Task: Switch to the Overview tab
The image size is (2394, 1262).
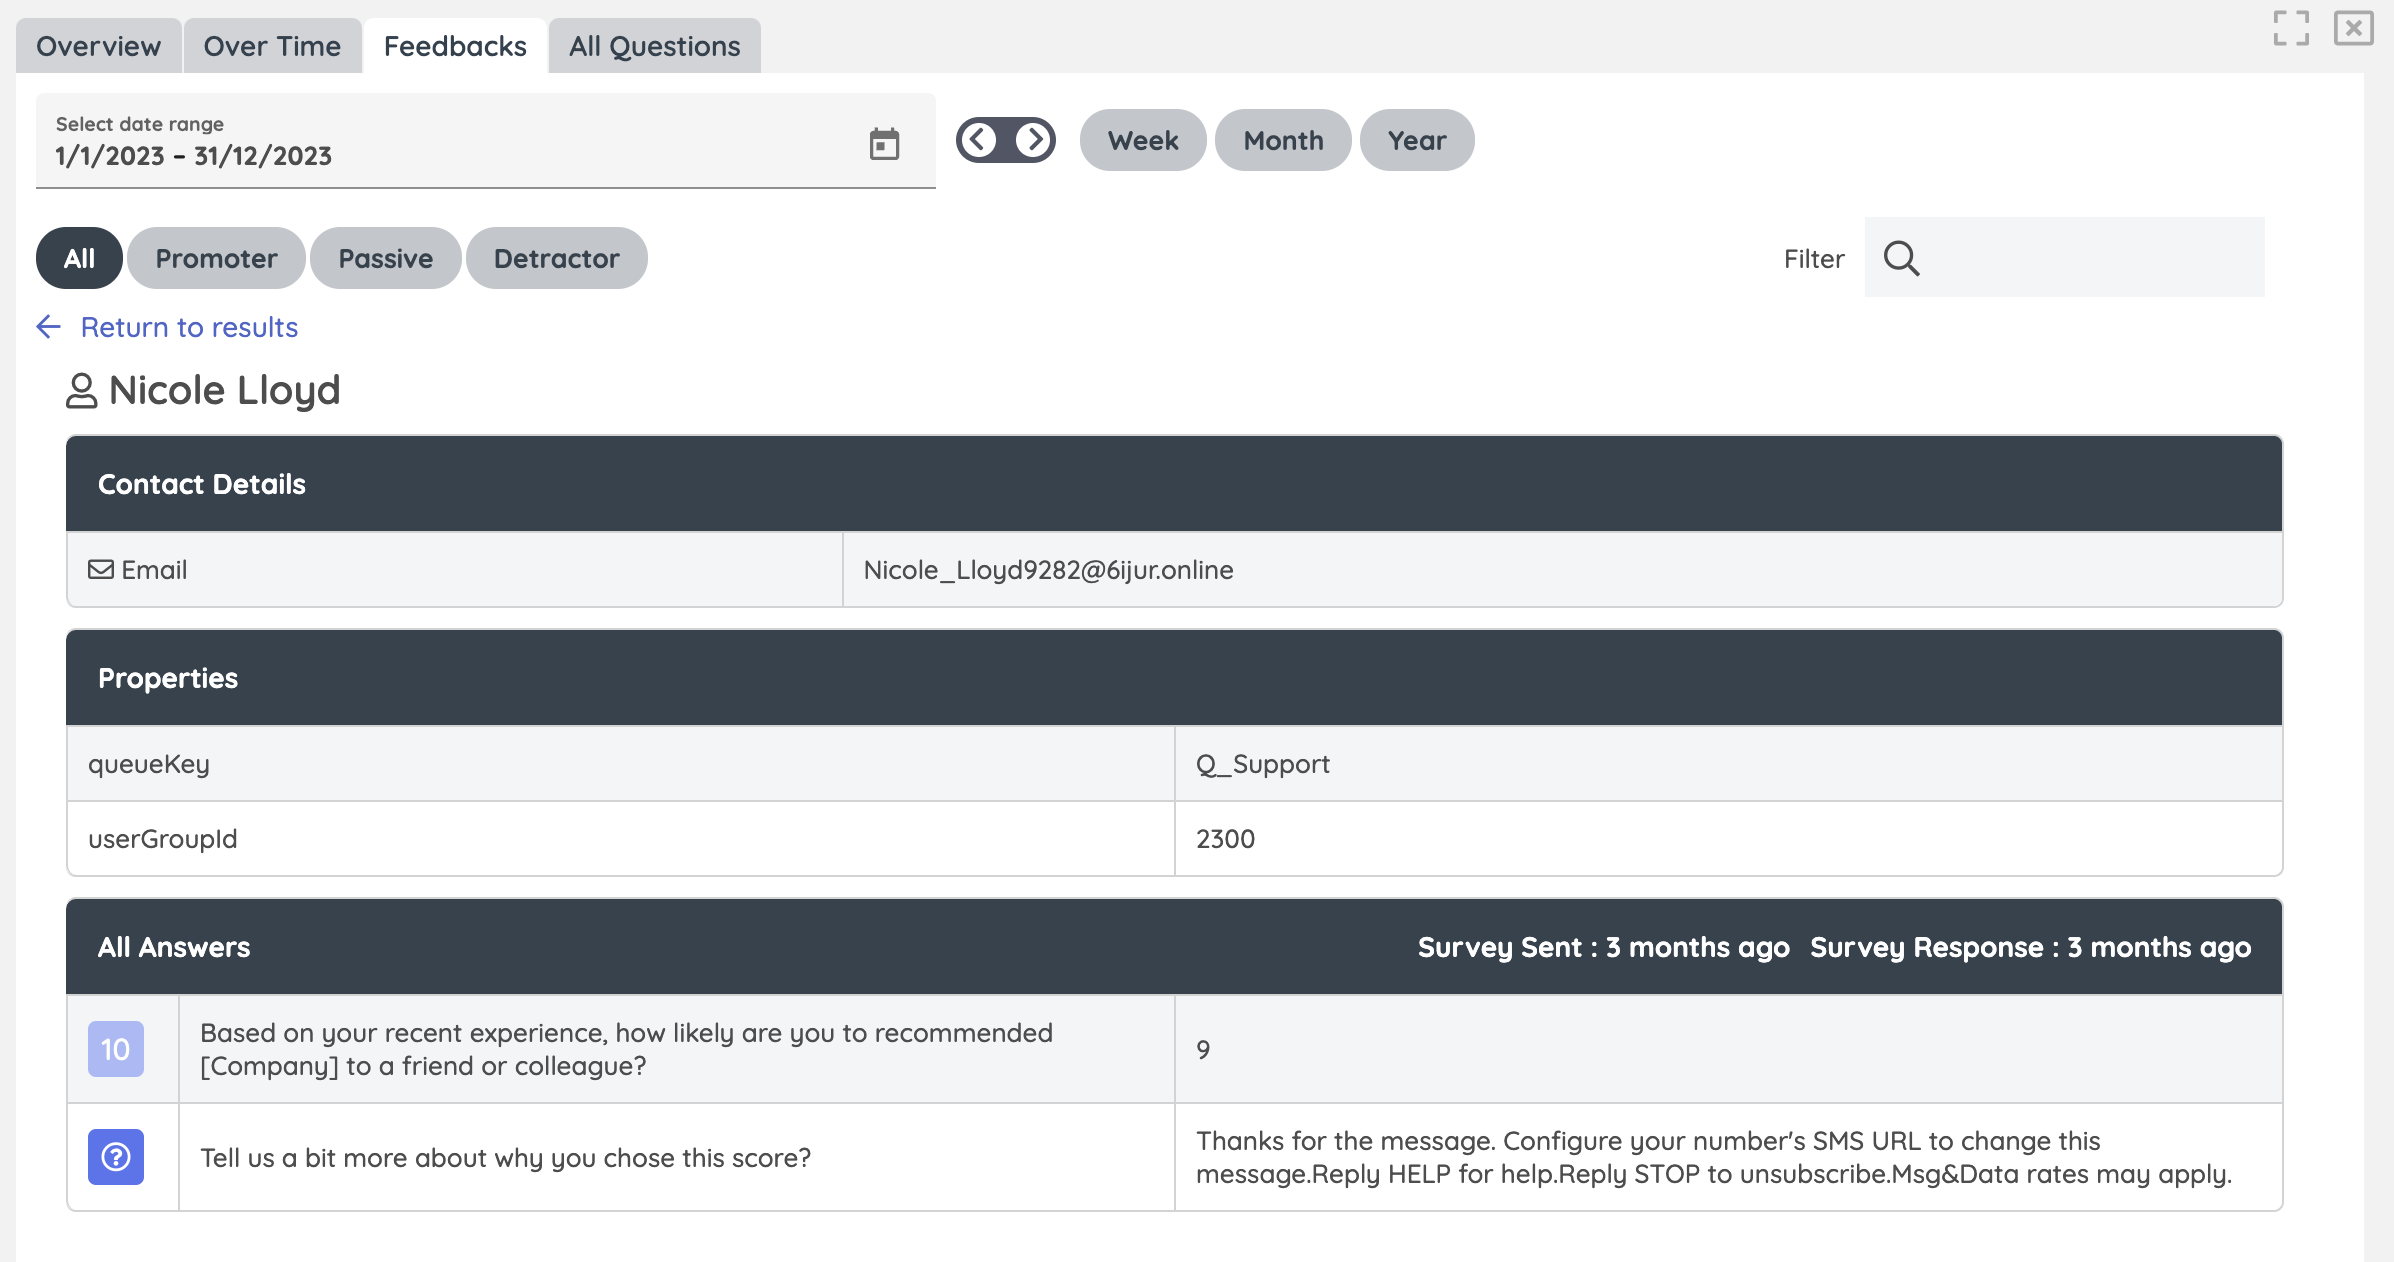Action: point(98,46)
